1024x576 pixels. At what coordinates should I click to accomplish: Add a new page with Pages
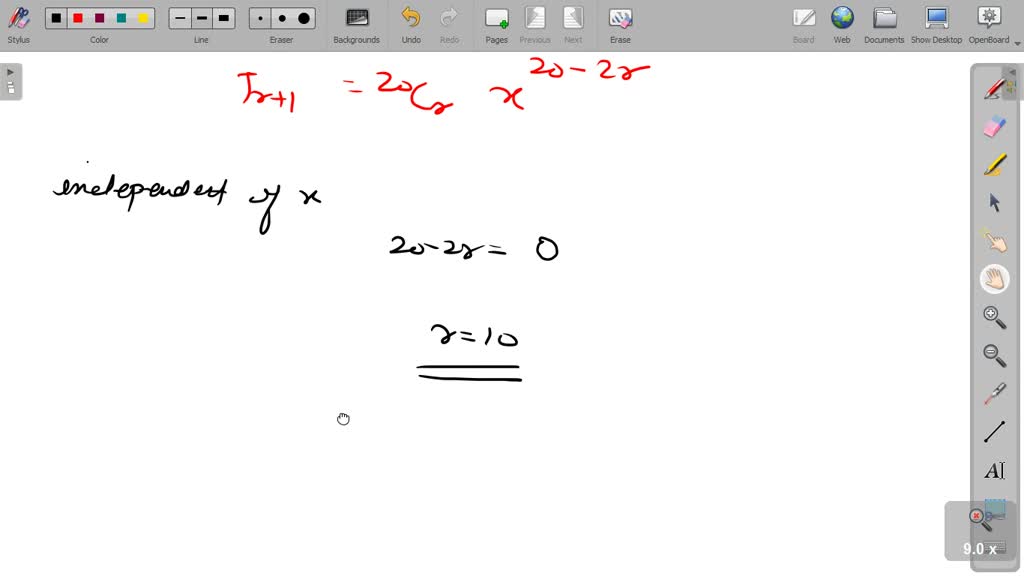(x=496, y=25)
